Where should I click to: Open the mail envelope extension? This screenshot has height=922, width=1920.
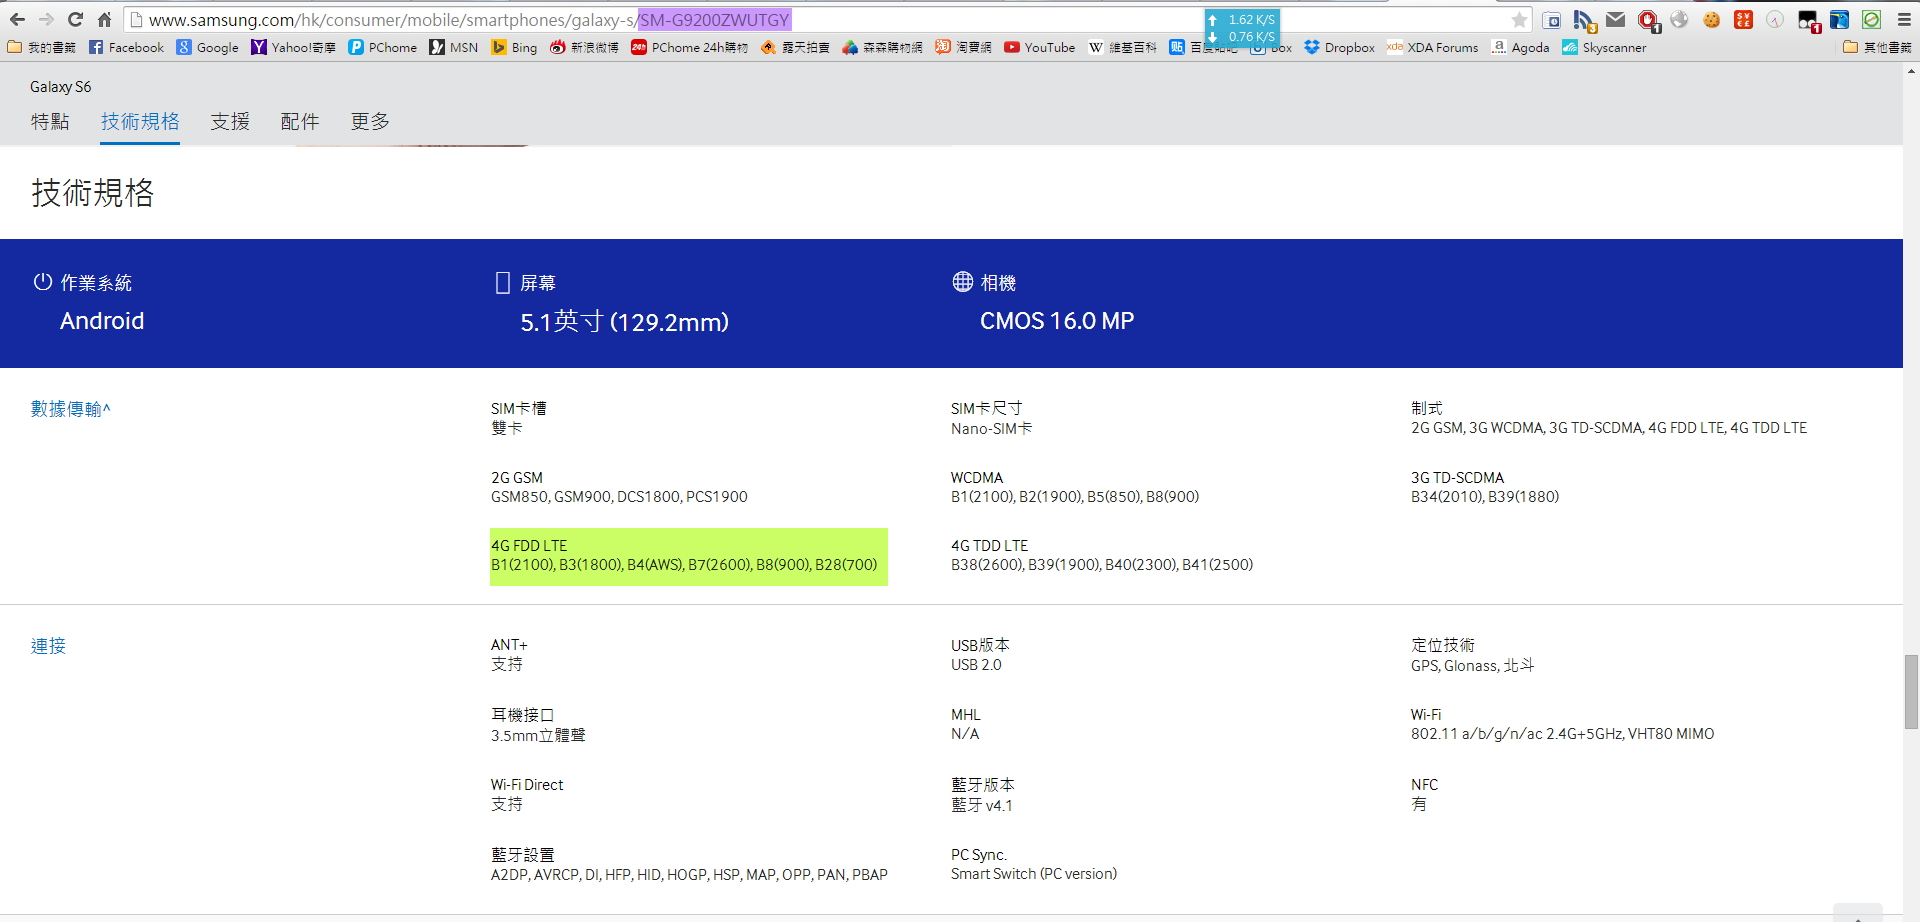1615,19
